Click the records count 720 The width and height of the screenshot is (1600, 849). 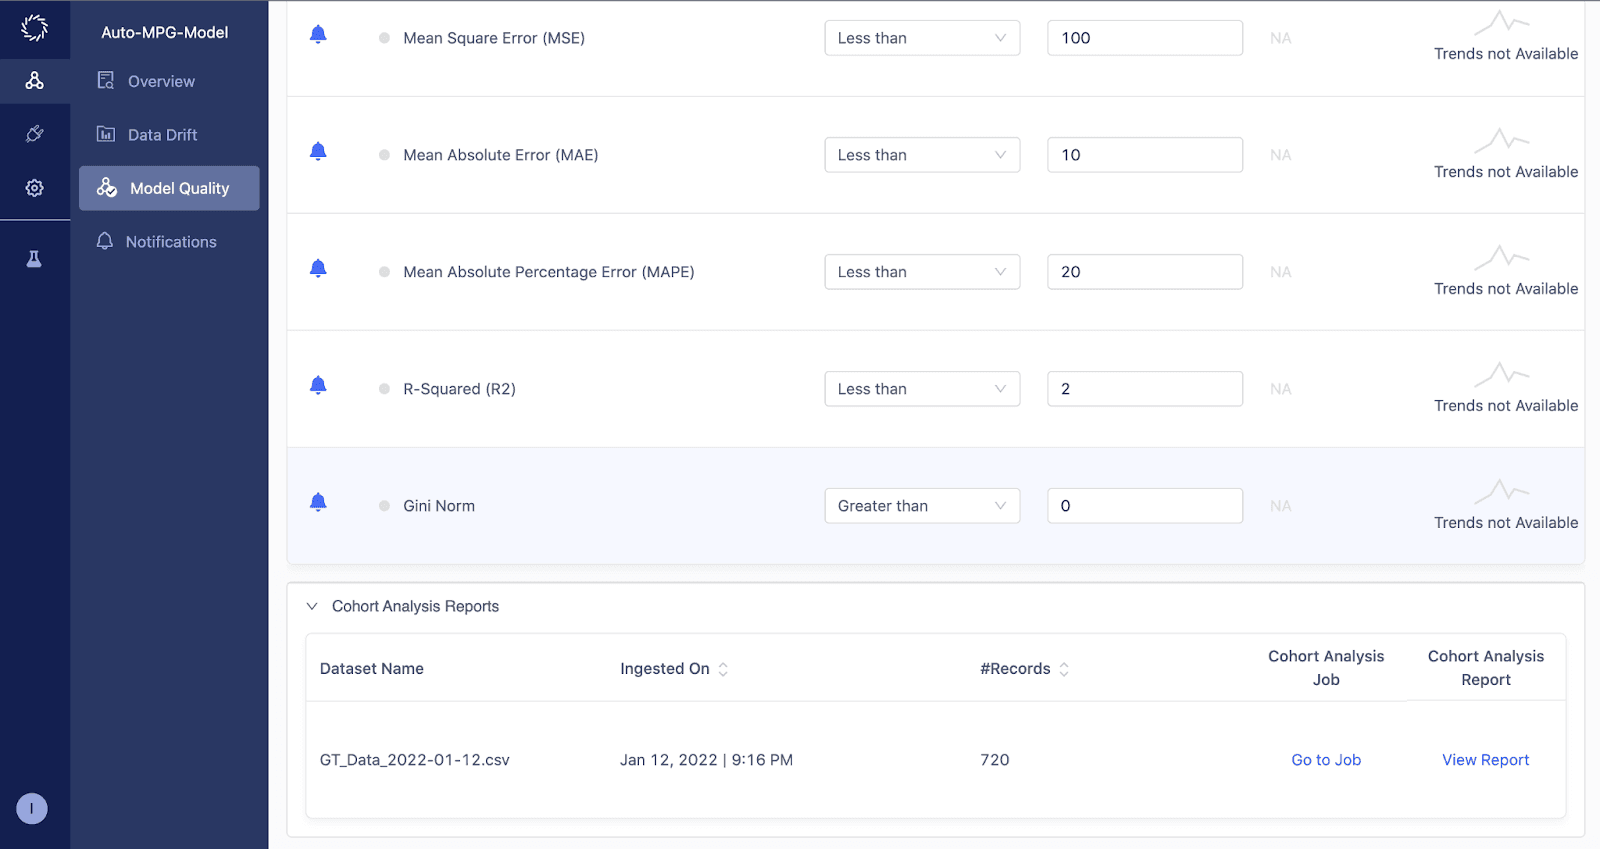(995, 760)
